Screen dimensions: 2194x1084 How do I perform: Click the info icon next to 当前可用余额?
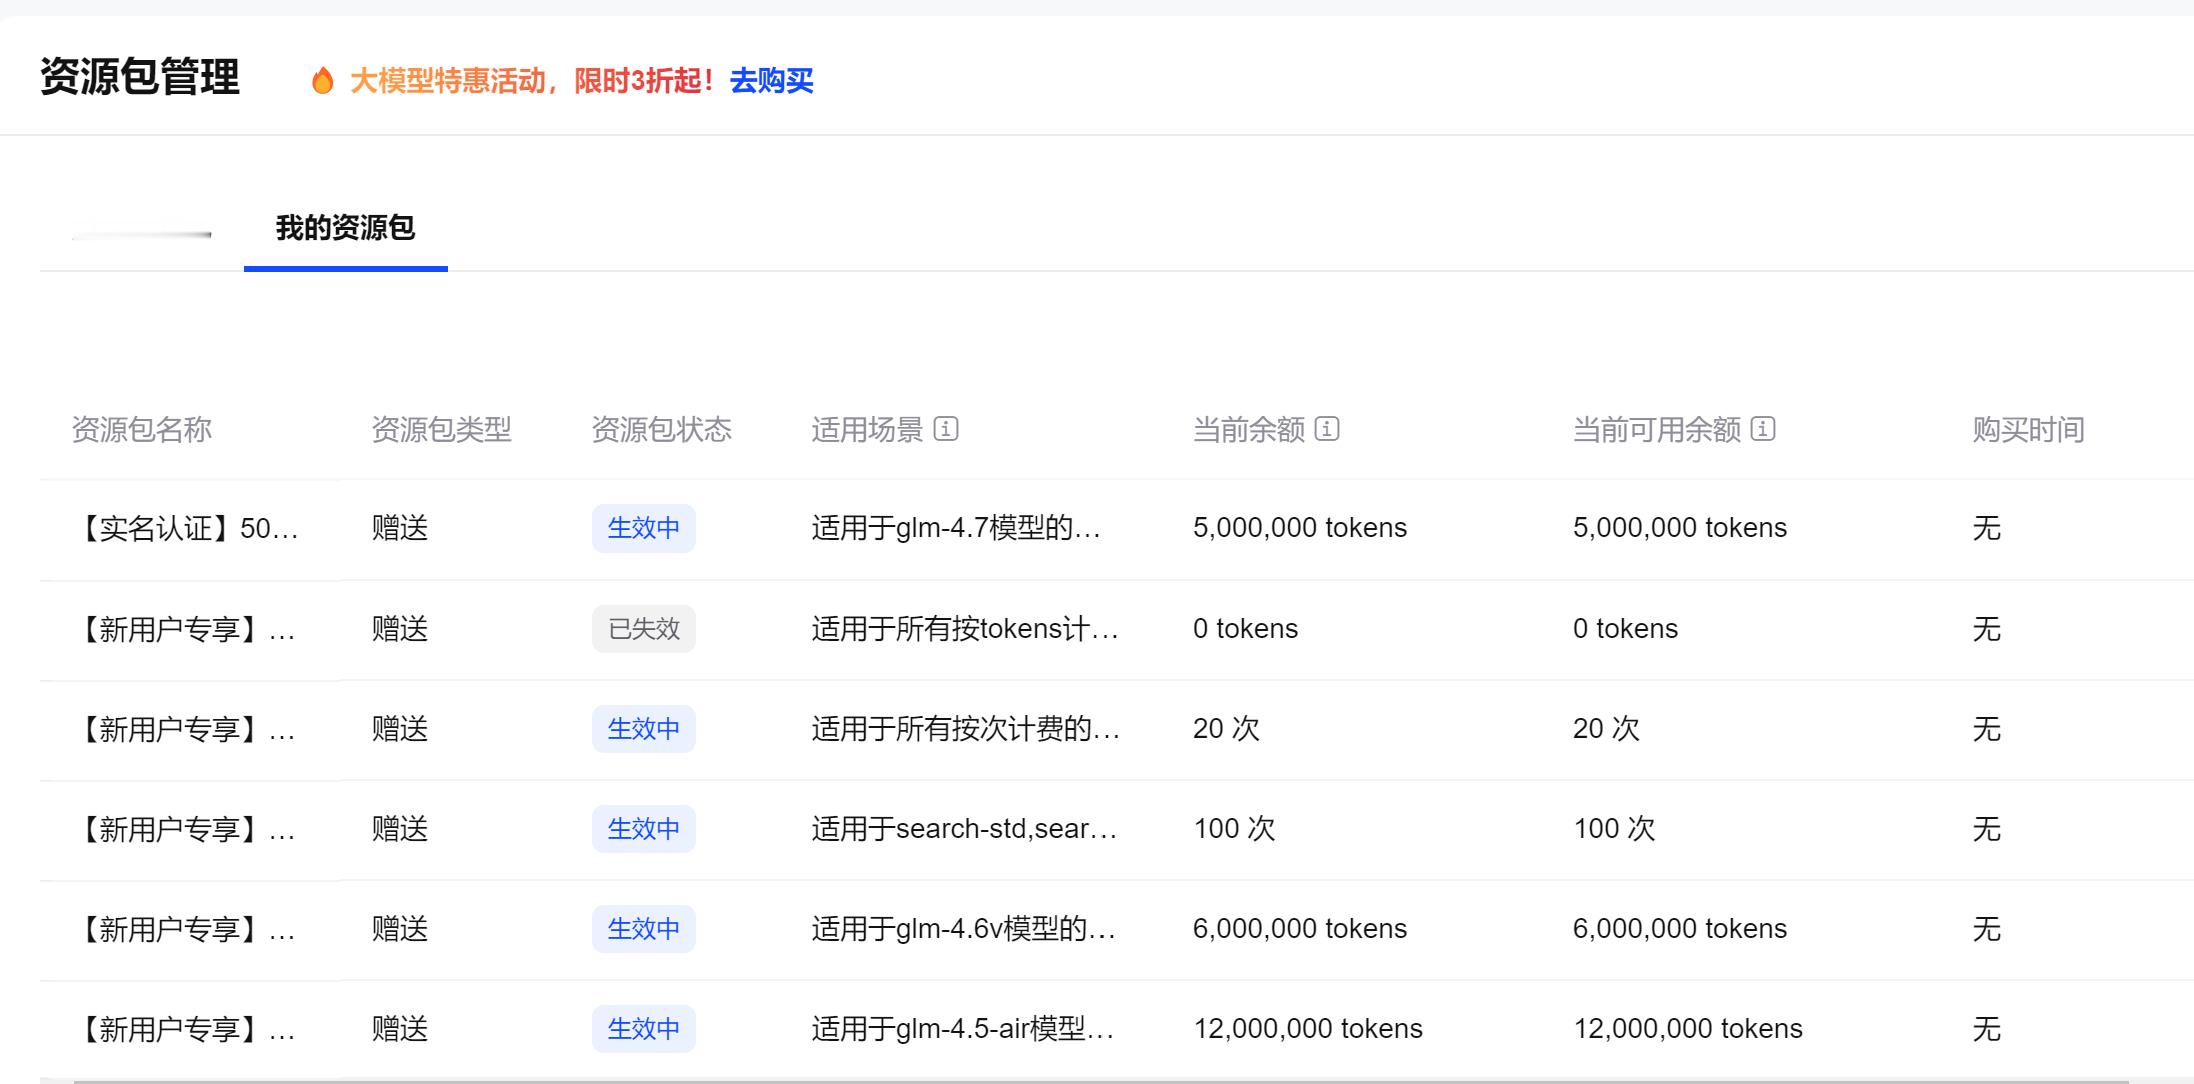1763,429
